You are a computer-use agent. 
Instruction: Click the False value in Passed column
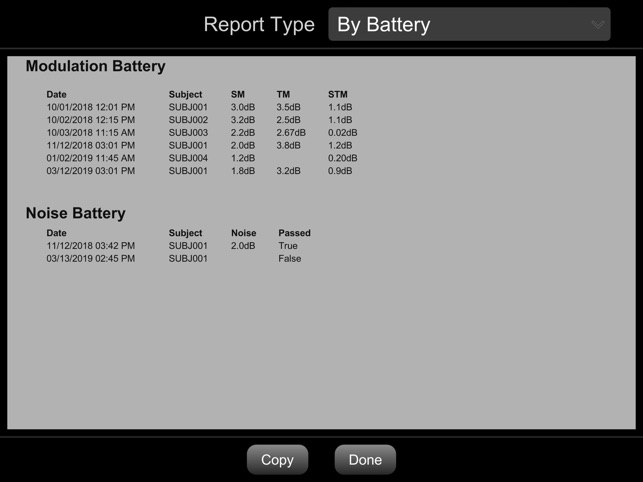289,259
